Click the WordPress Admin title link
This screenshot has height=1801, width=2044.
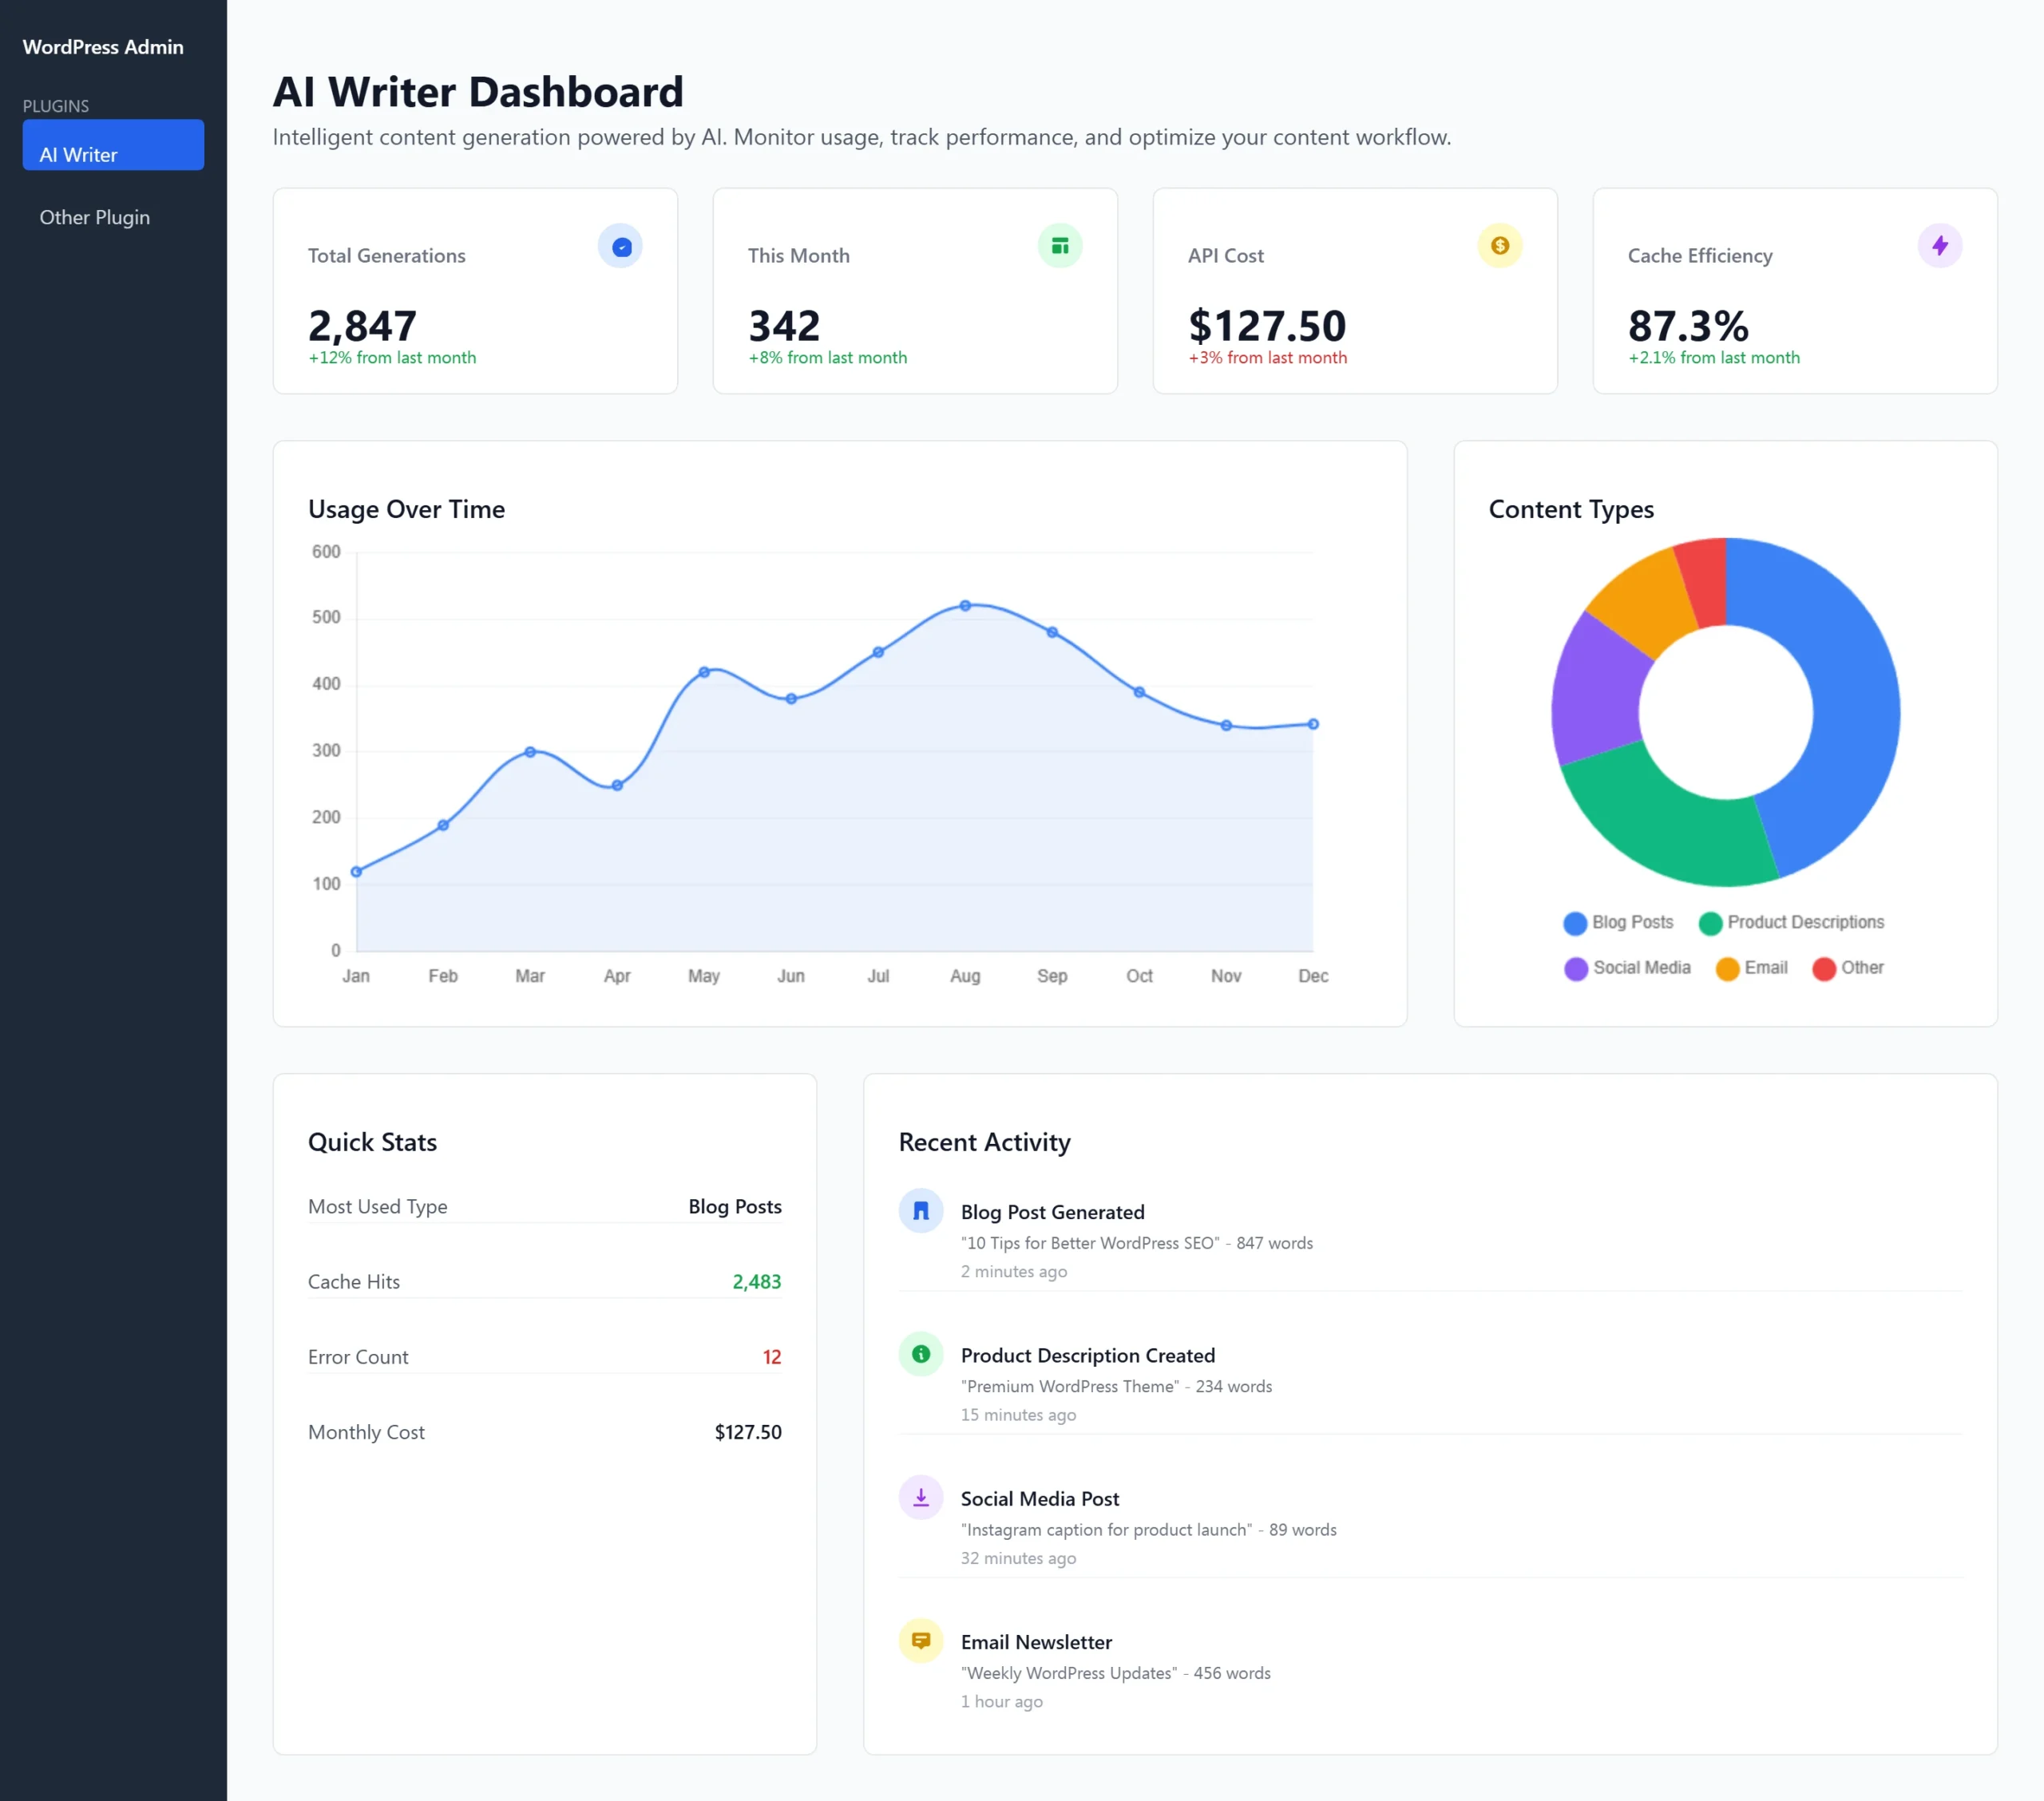[103, 47]
